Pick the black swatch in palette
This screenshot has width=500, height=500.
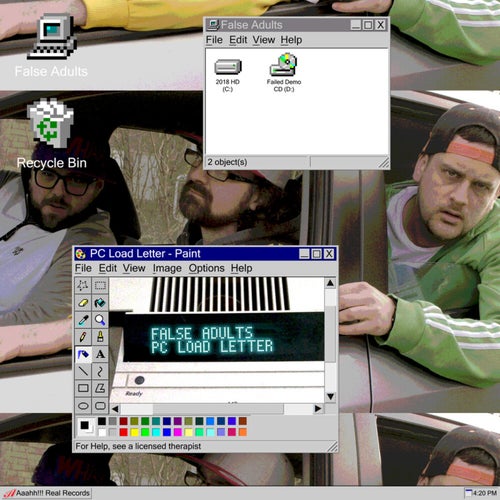(x=102, y=421)
